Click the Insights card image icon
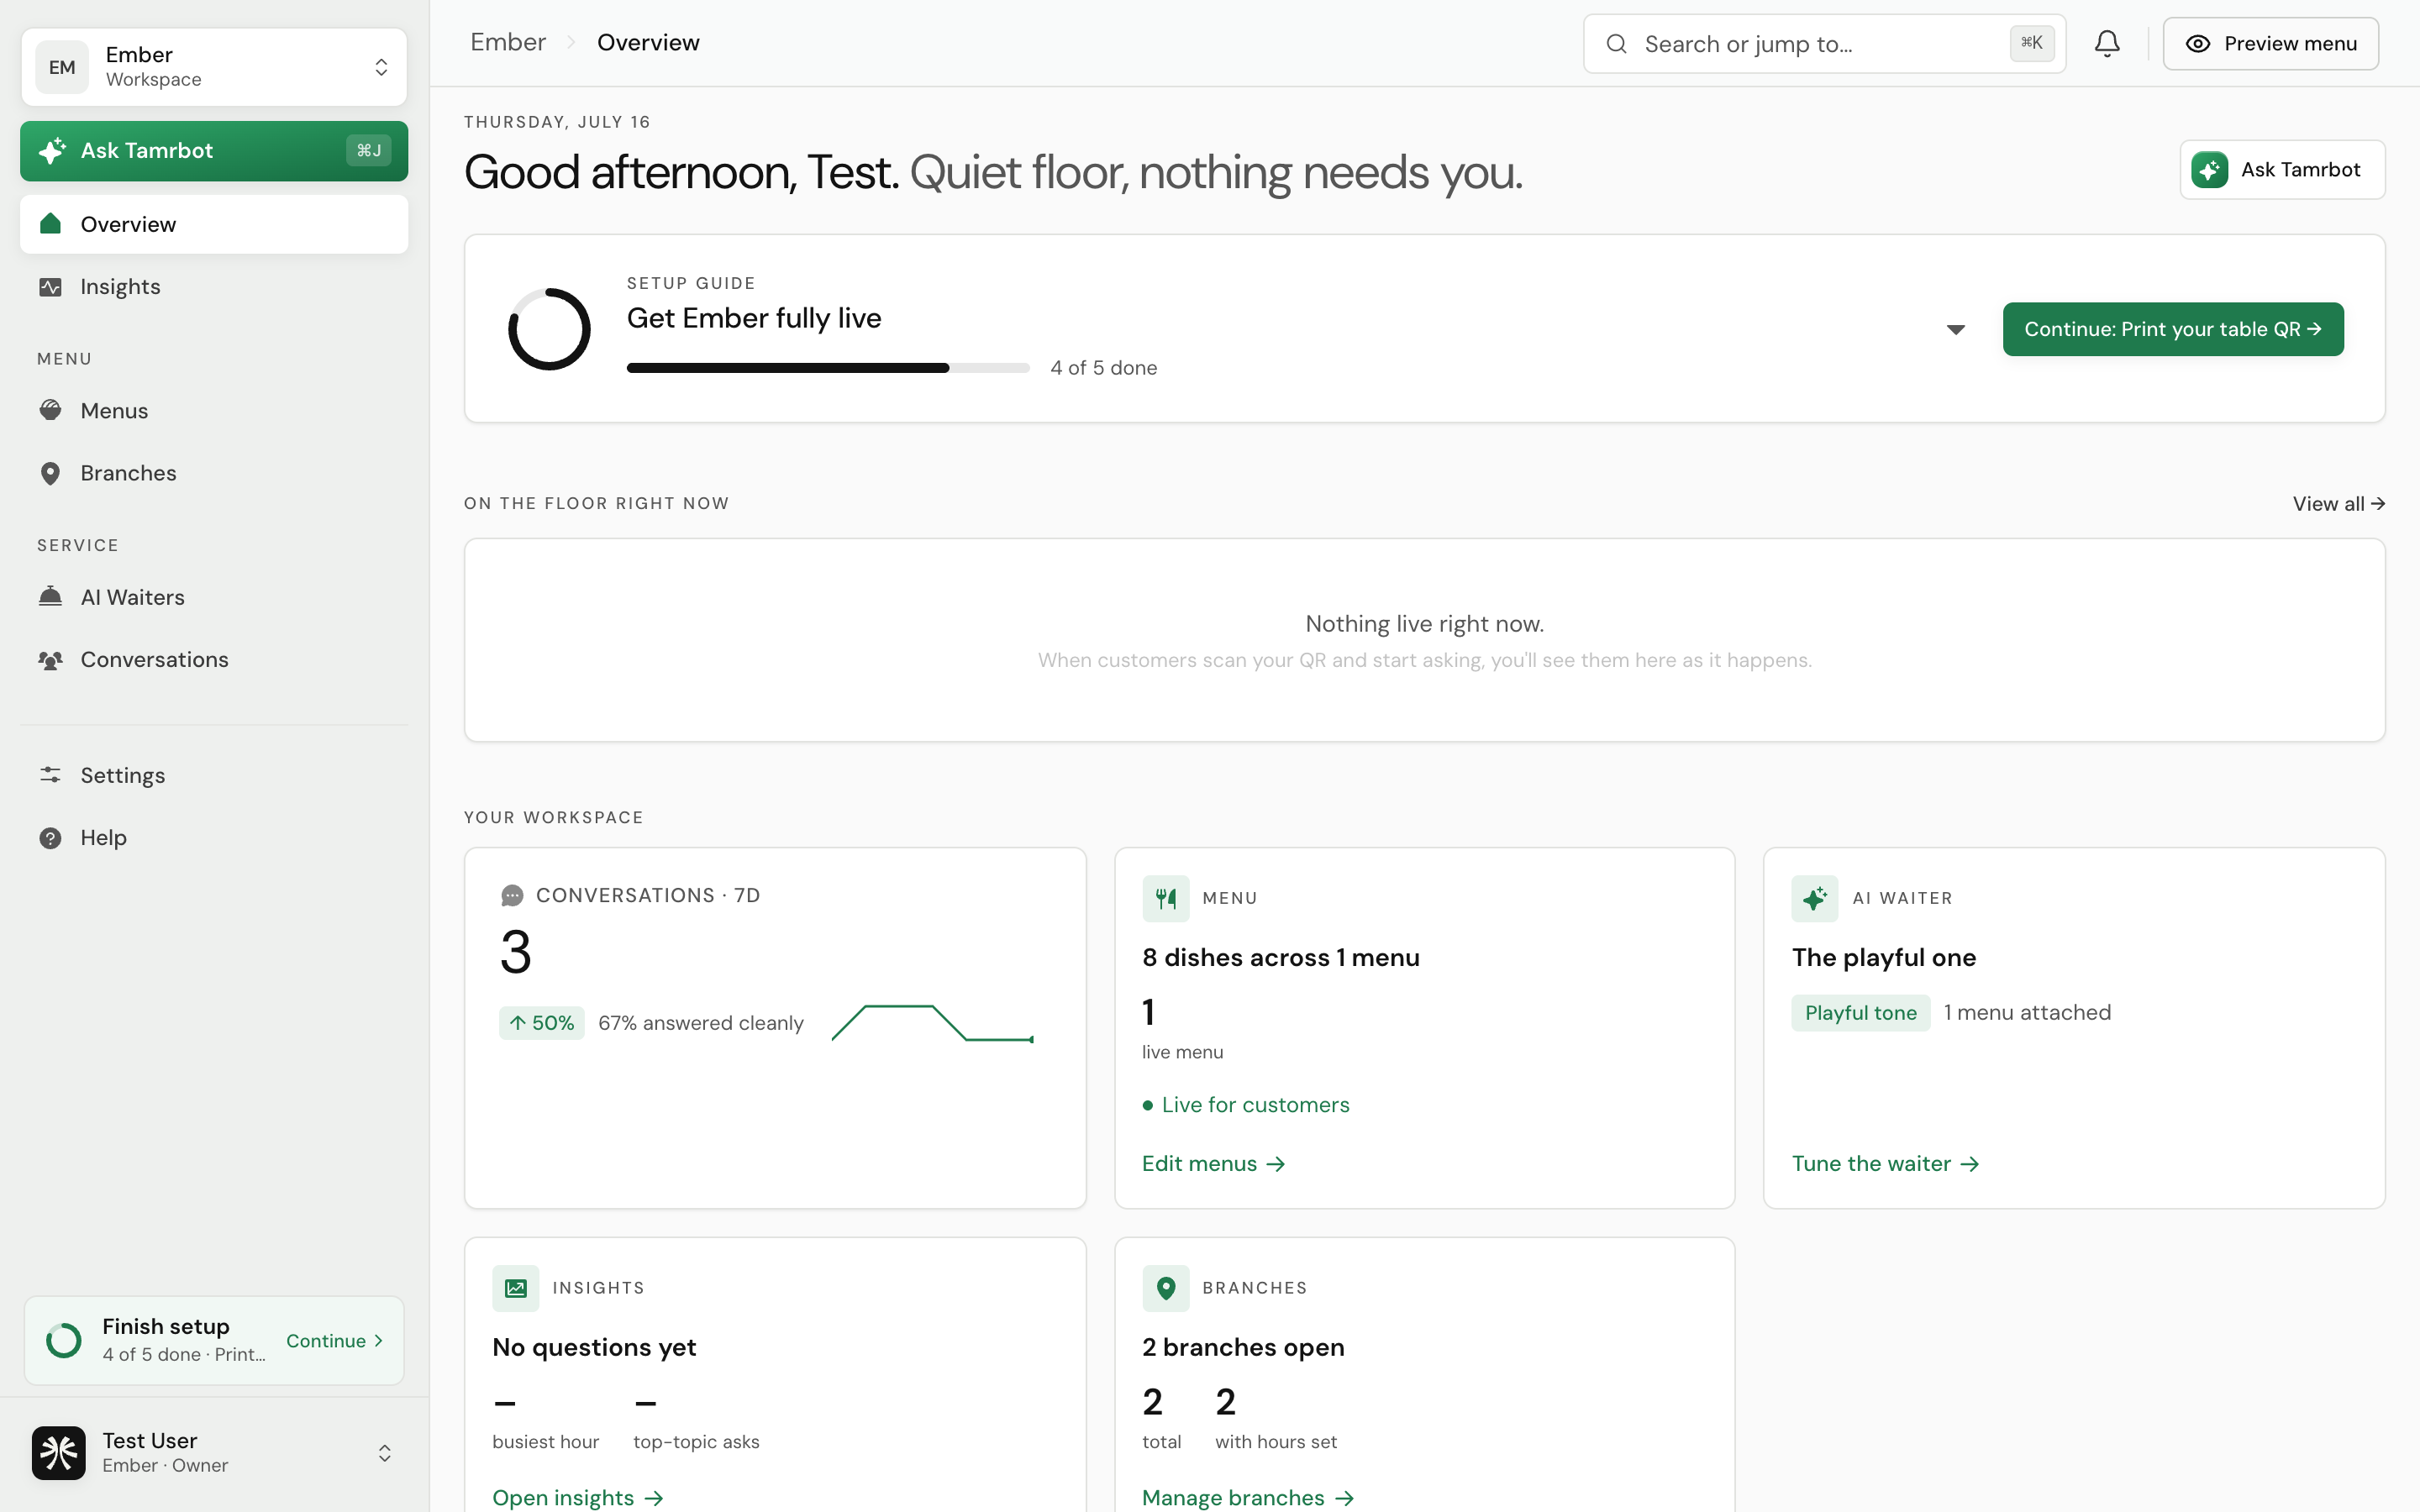Image resolution: width=2420 pixels, height=1512 pixels. click(515, 1288)
